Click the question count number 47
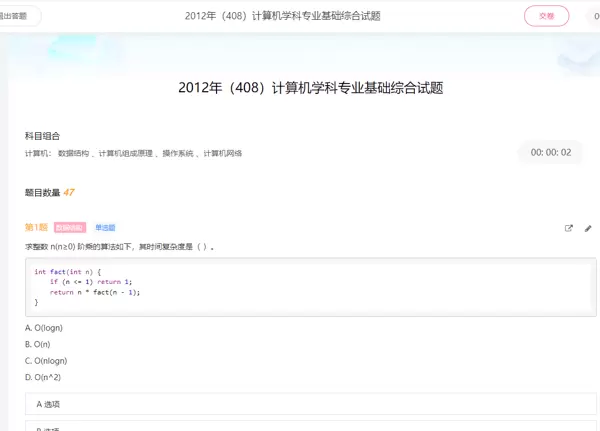Image resolution: width=600 pixels, height=431 pixels. (x=68, y=192)
